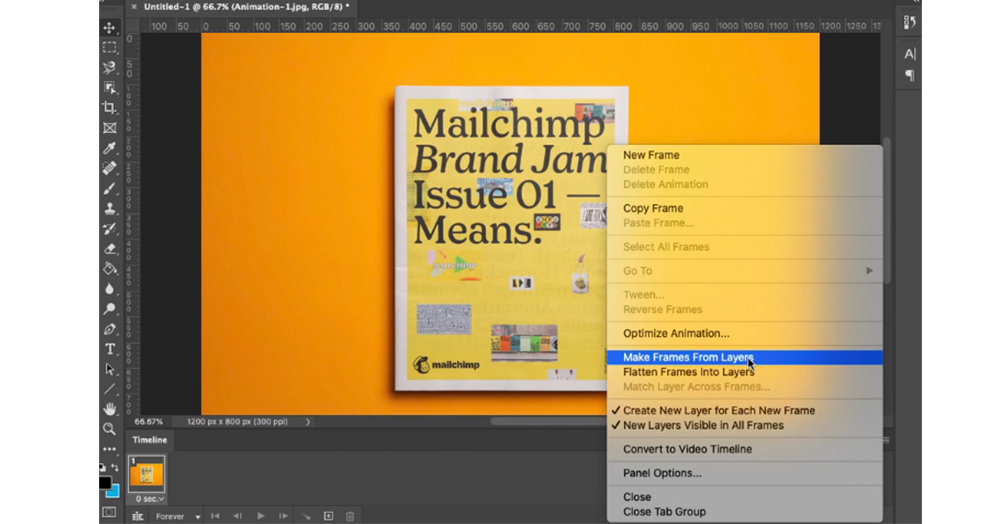Screen dimensions: 1000x524
Task: Reset default foreground and background colors
Action: [103, 467]
